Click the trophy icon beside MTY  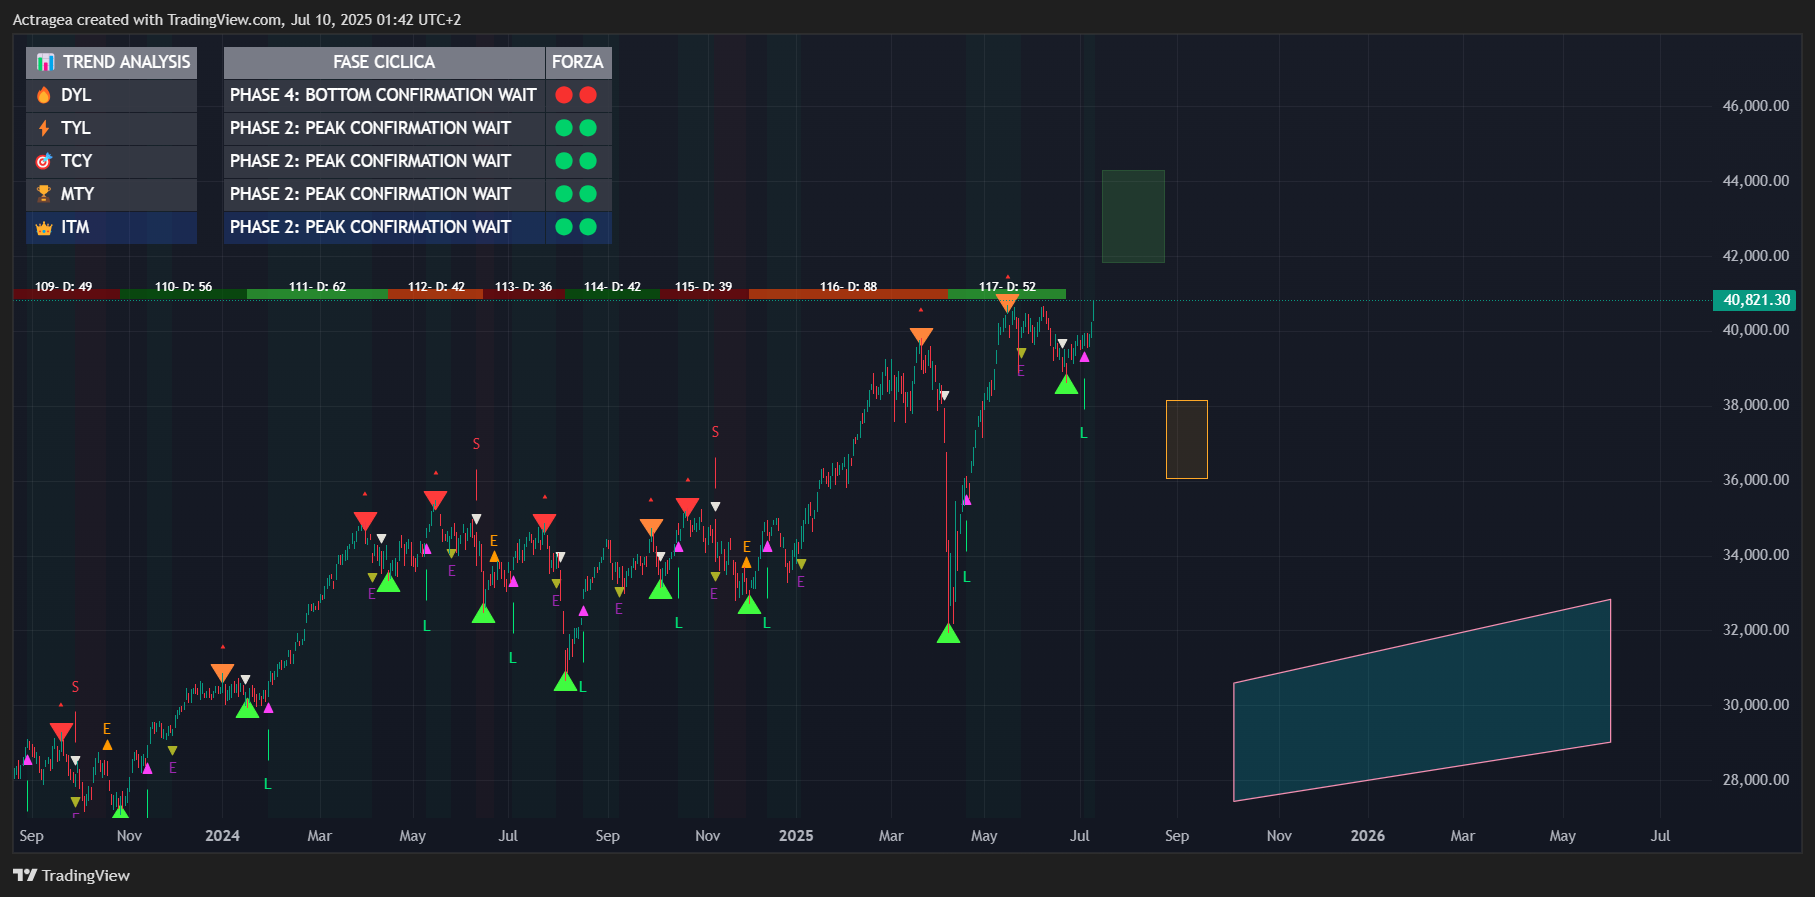coord(44,194)
